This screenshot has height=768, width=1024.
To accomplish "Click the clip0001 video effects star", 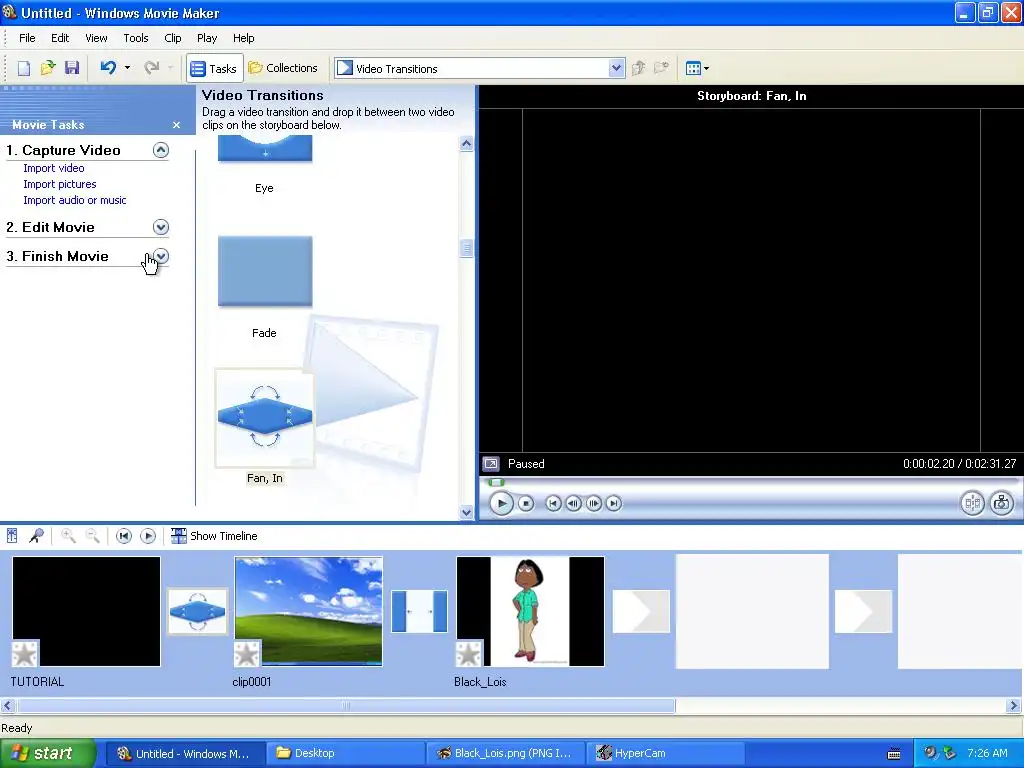I will [248, 654].
